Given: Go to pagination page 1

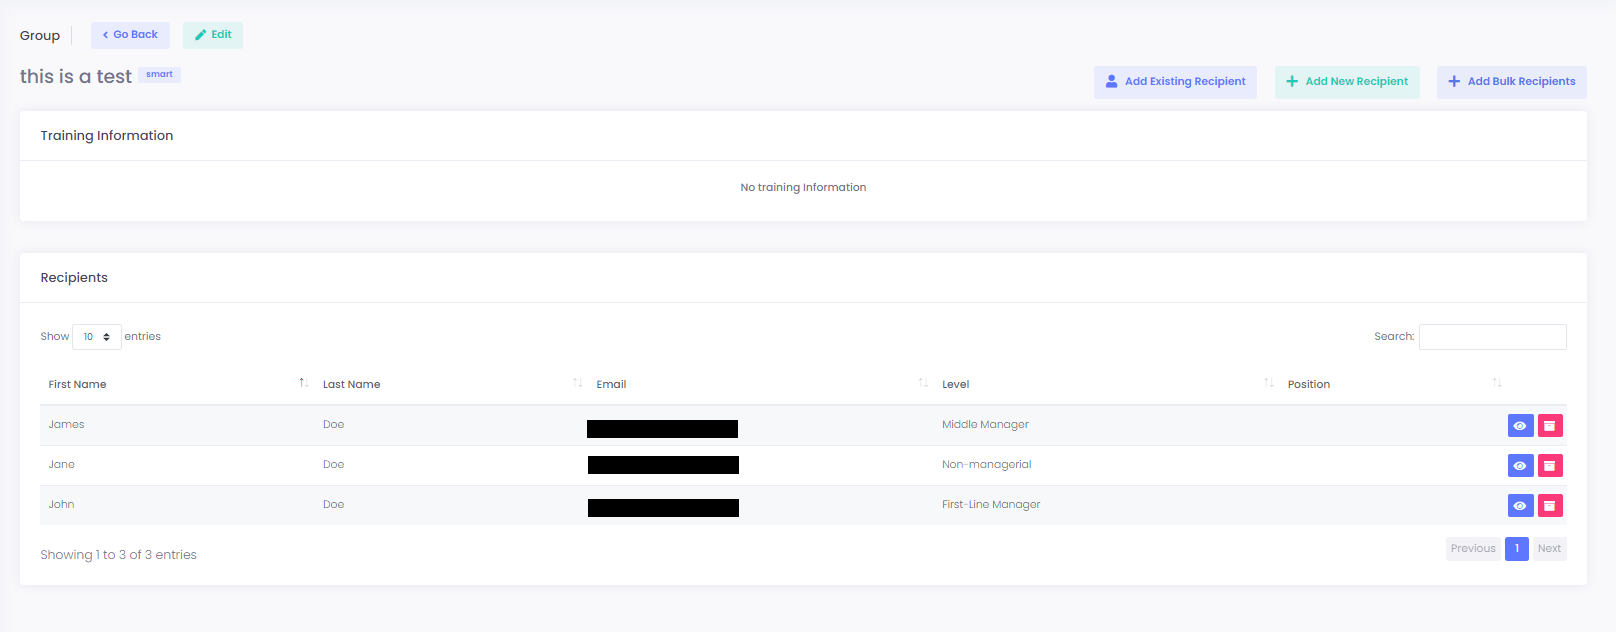Looking at the screenshot, I should (1516, 548).
